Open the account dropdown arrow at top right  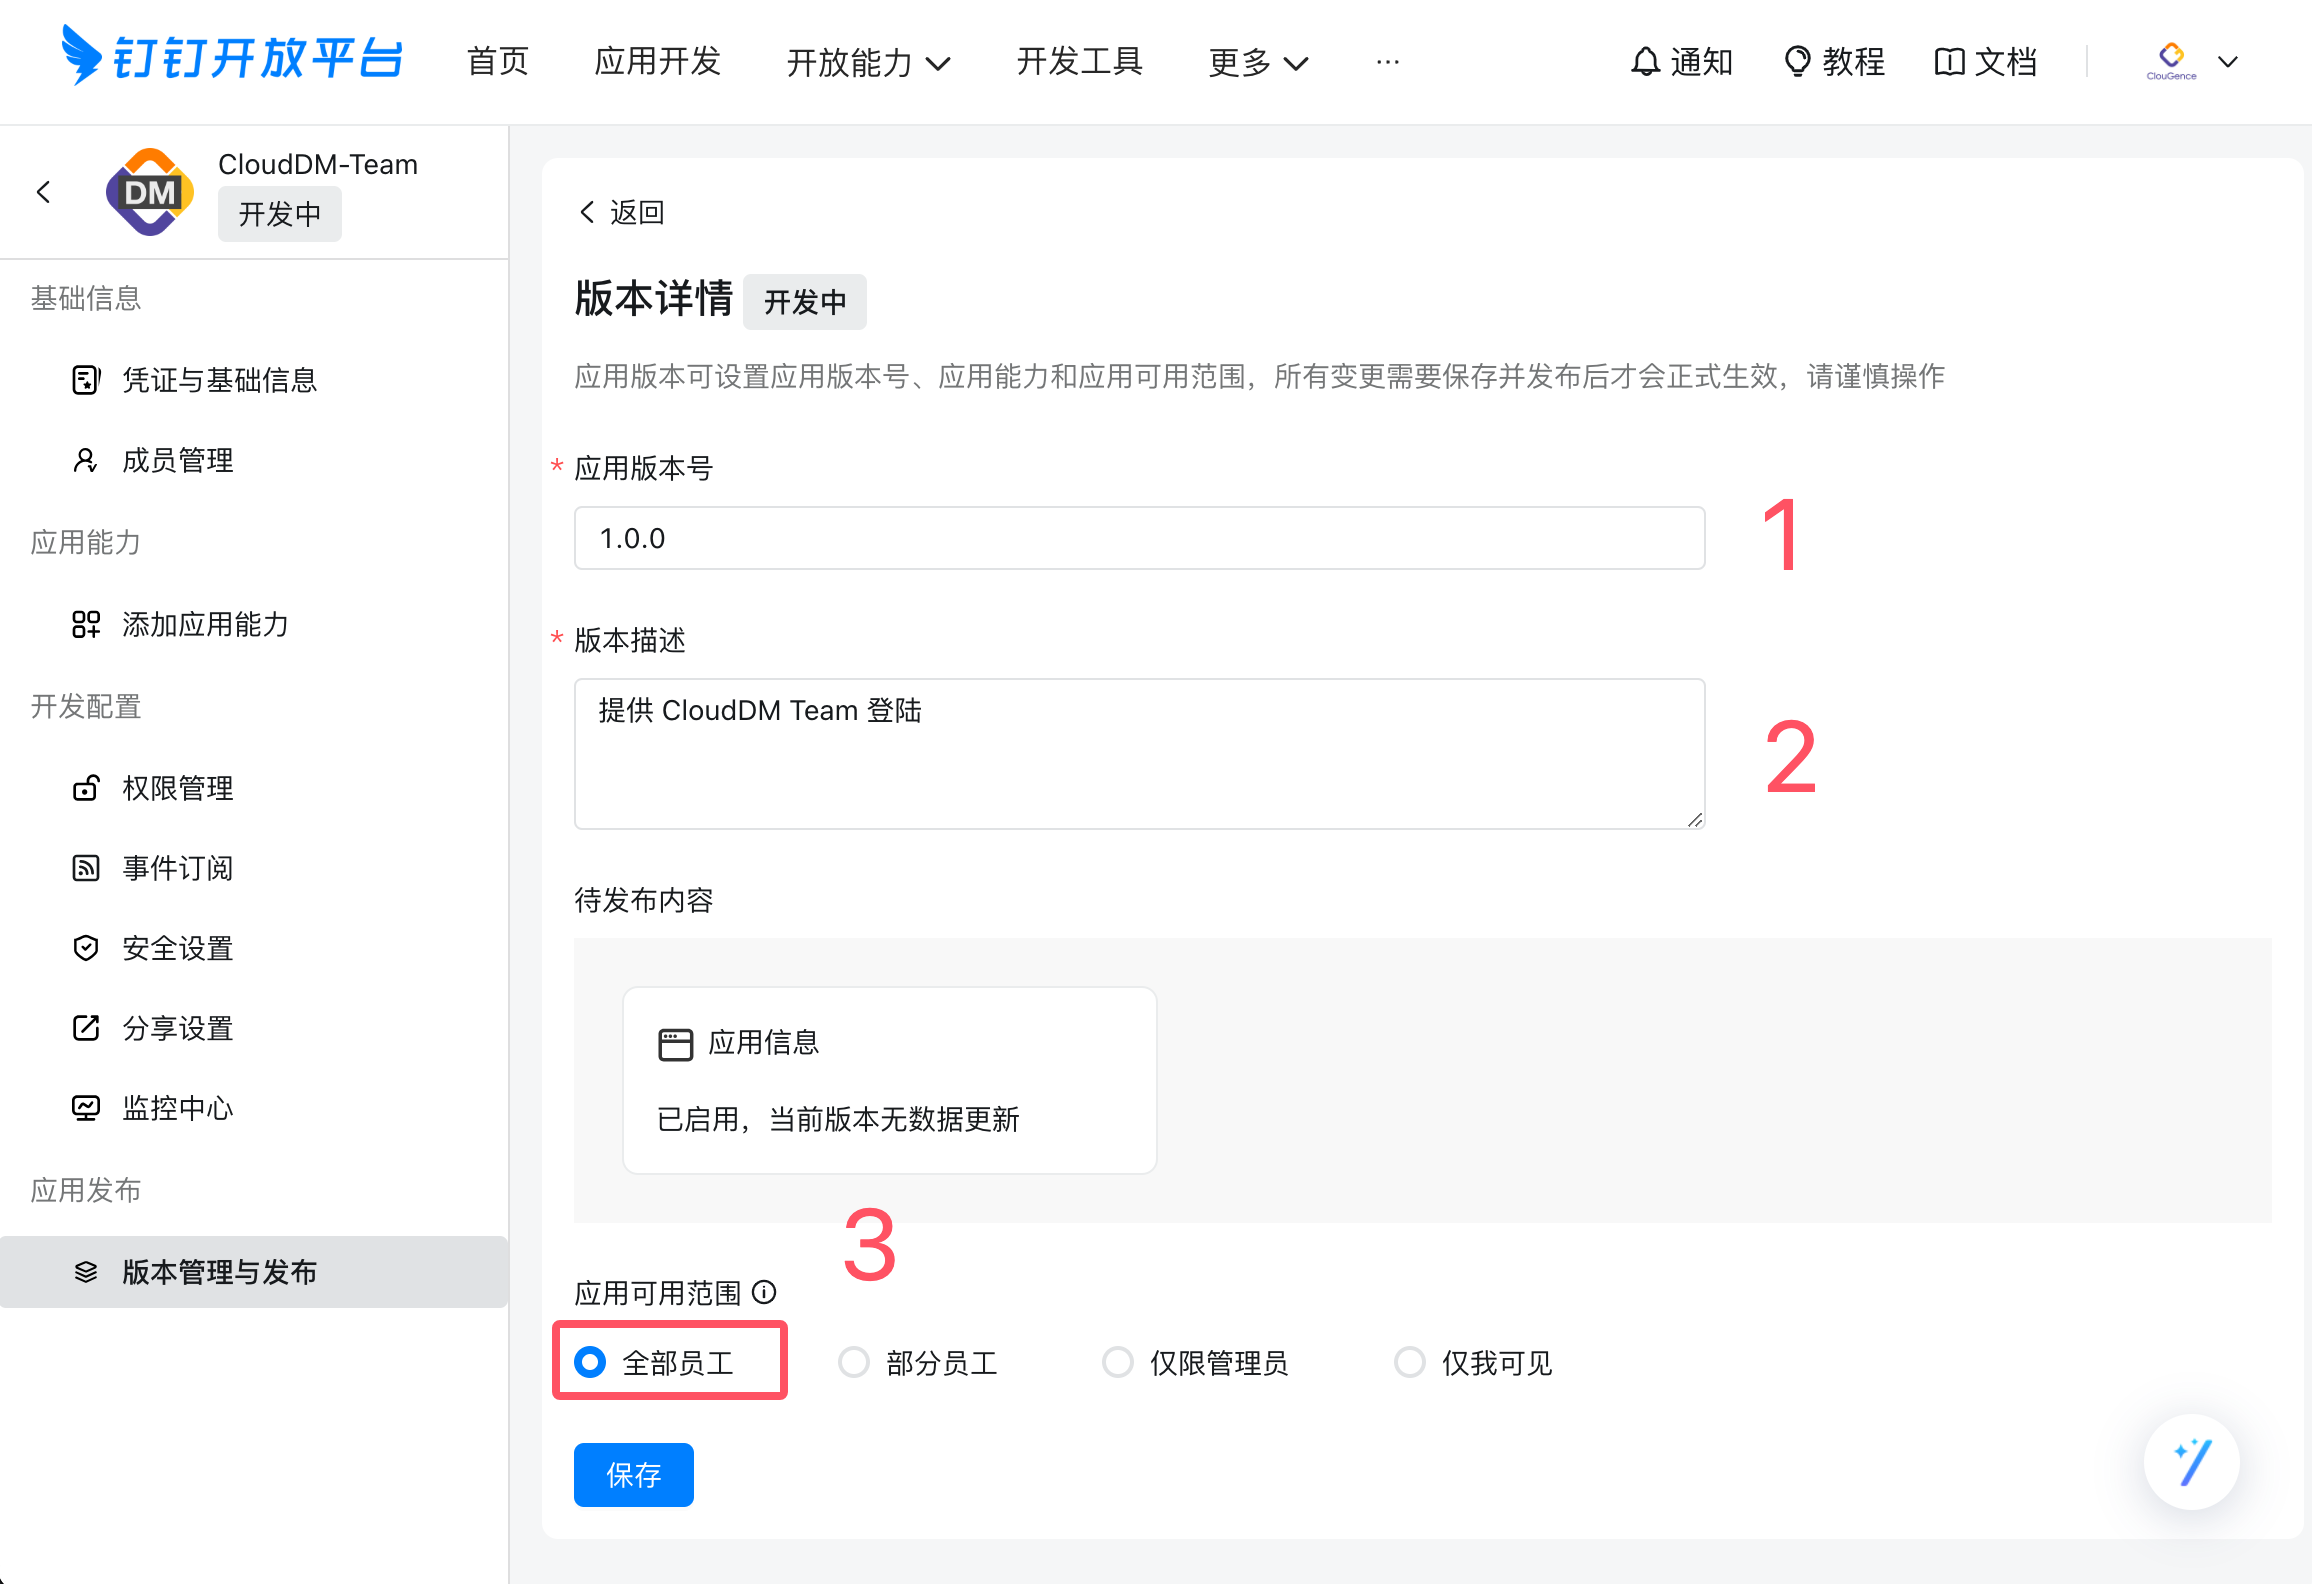(2228, 62)
